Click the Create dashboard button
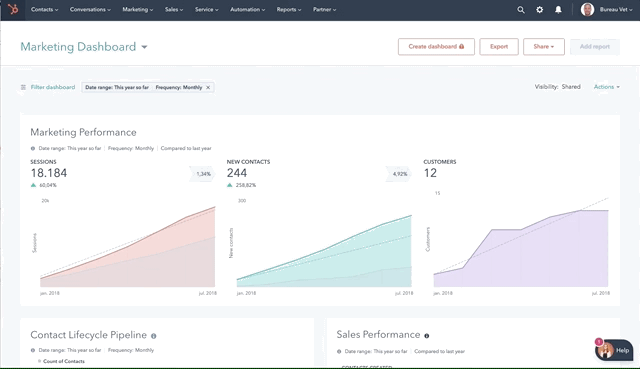Screen dimensions: 640x369 (436, 47)
